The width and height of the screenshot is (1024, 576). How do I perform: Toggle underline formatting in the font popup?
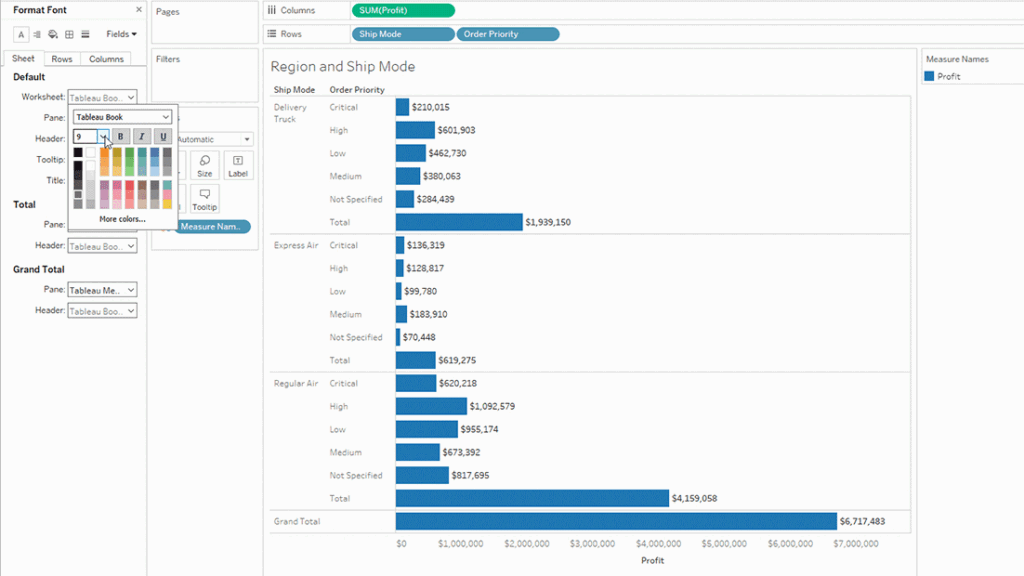162,137
